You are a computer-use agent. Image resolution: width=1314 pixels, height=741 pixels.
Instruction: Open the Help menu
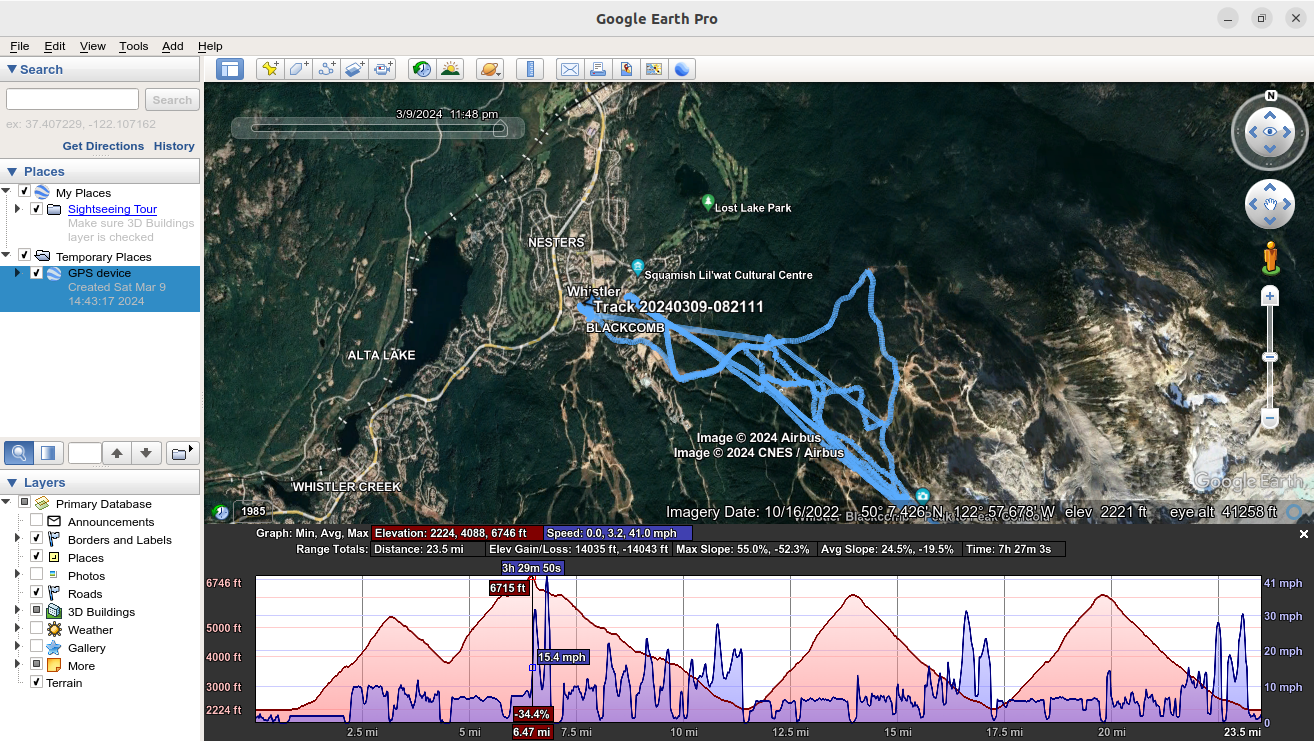click(210, 46)
